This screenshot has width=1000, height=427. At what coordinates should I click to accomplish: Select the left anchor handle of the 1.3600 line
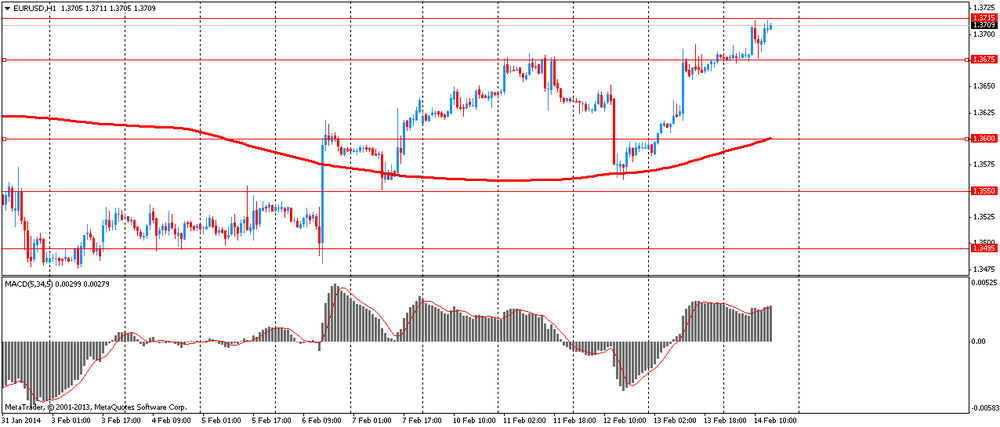click(4, 138)
